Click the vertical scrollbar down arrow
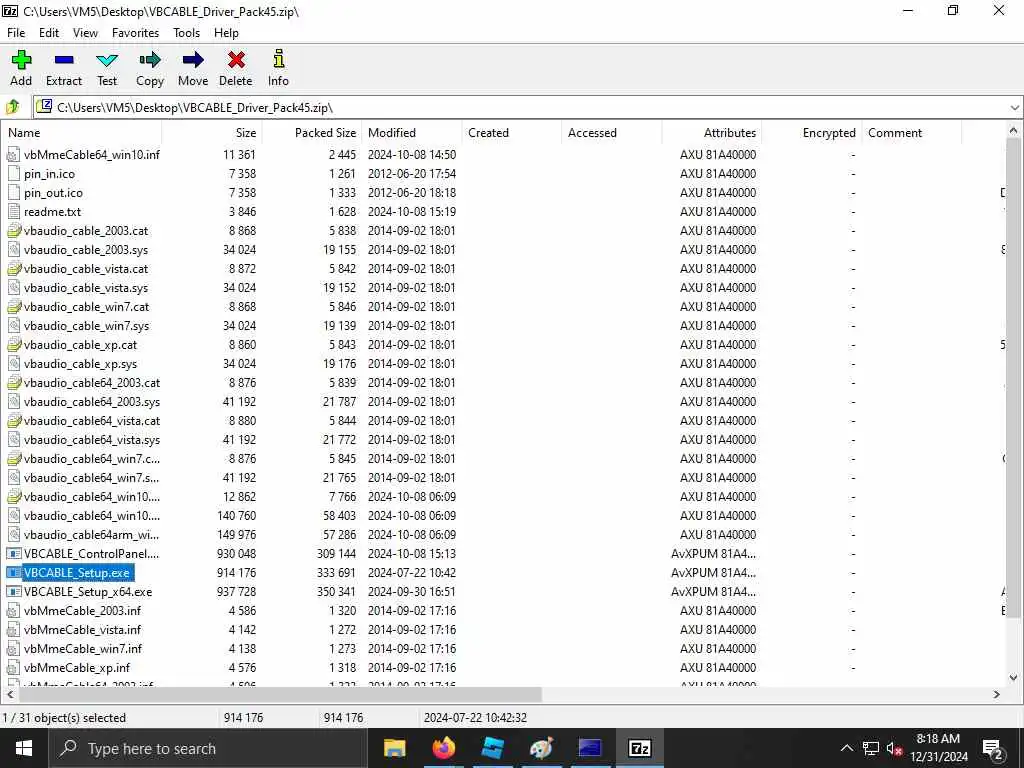 1013,678
